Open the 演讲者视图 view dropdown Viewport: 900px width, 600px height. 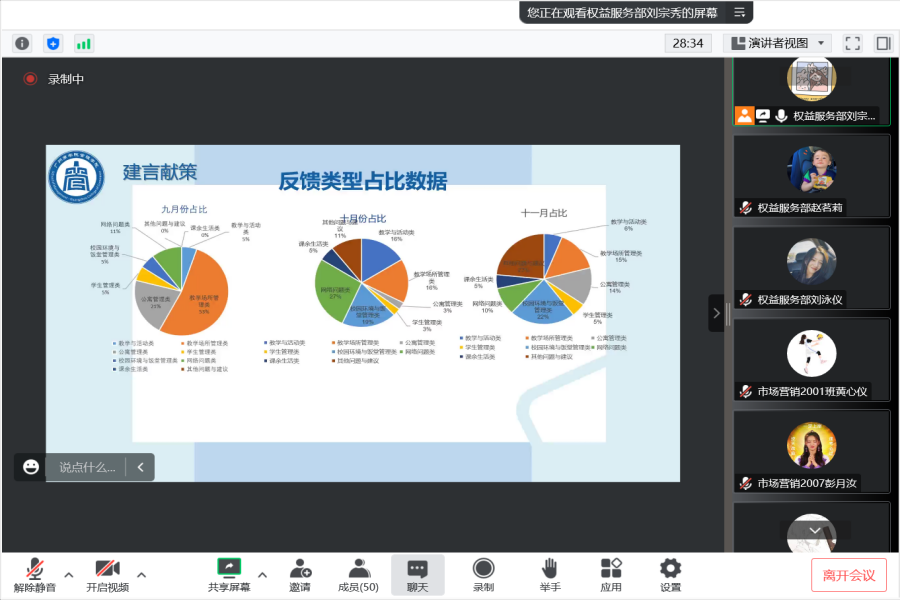coord(778,43)
